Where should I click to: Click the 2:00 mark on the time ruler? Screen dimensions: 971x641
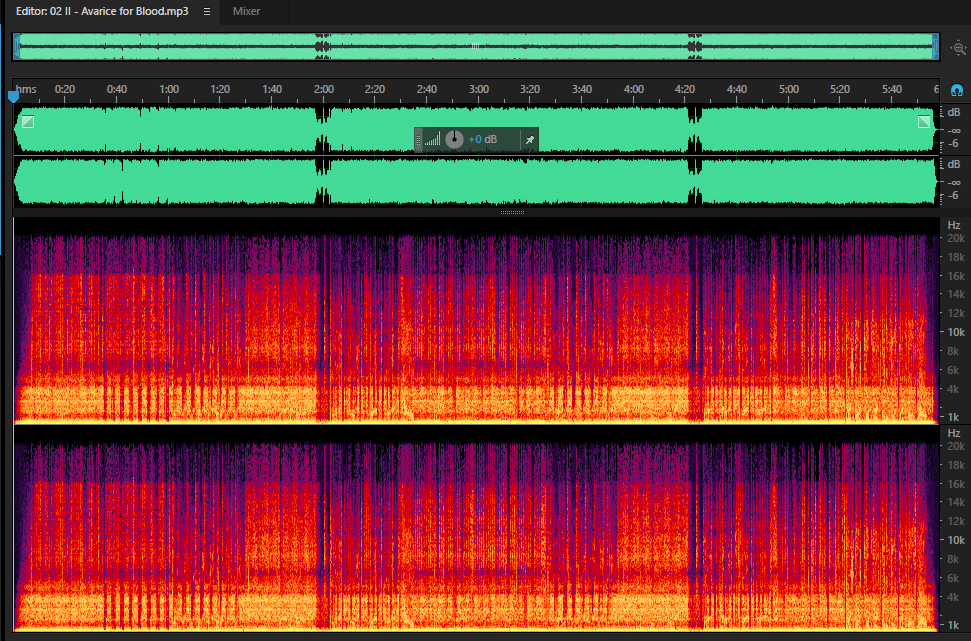coord(323,89)
